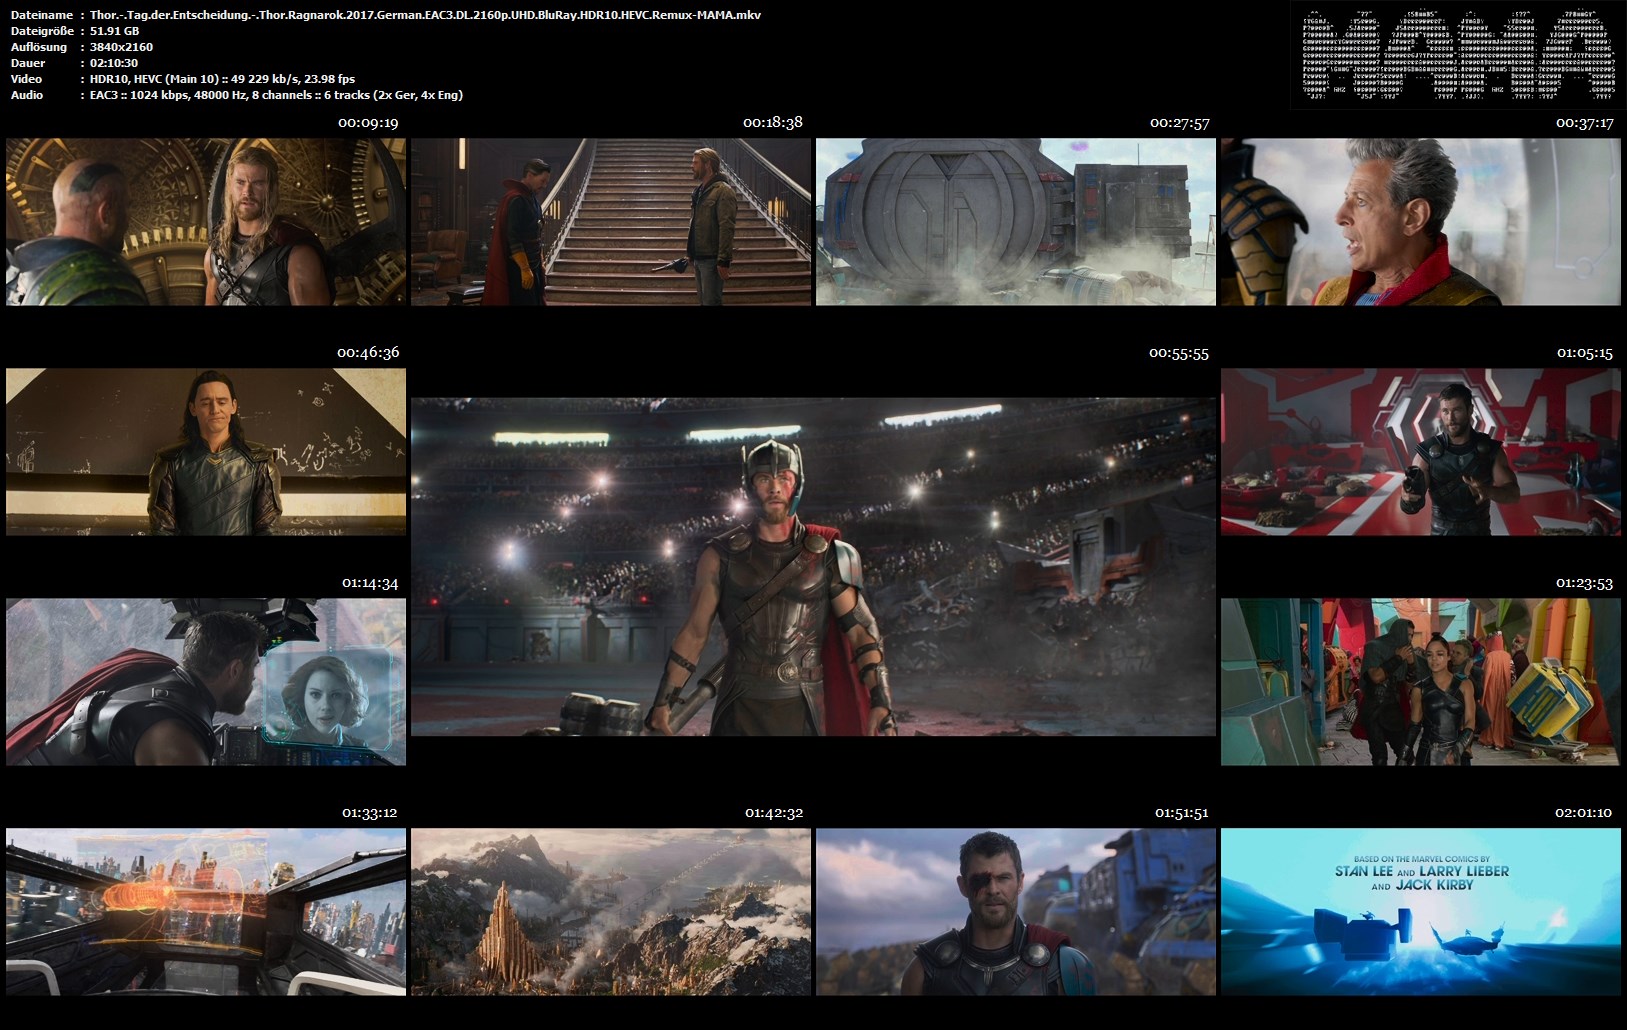Open the cockpit video-call thumbnail at 01:14:34
Image resolution: width=1627 pixels, height=1030 pixels.
[206, 682]
